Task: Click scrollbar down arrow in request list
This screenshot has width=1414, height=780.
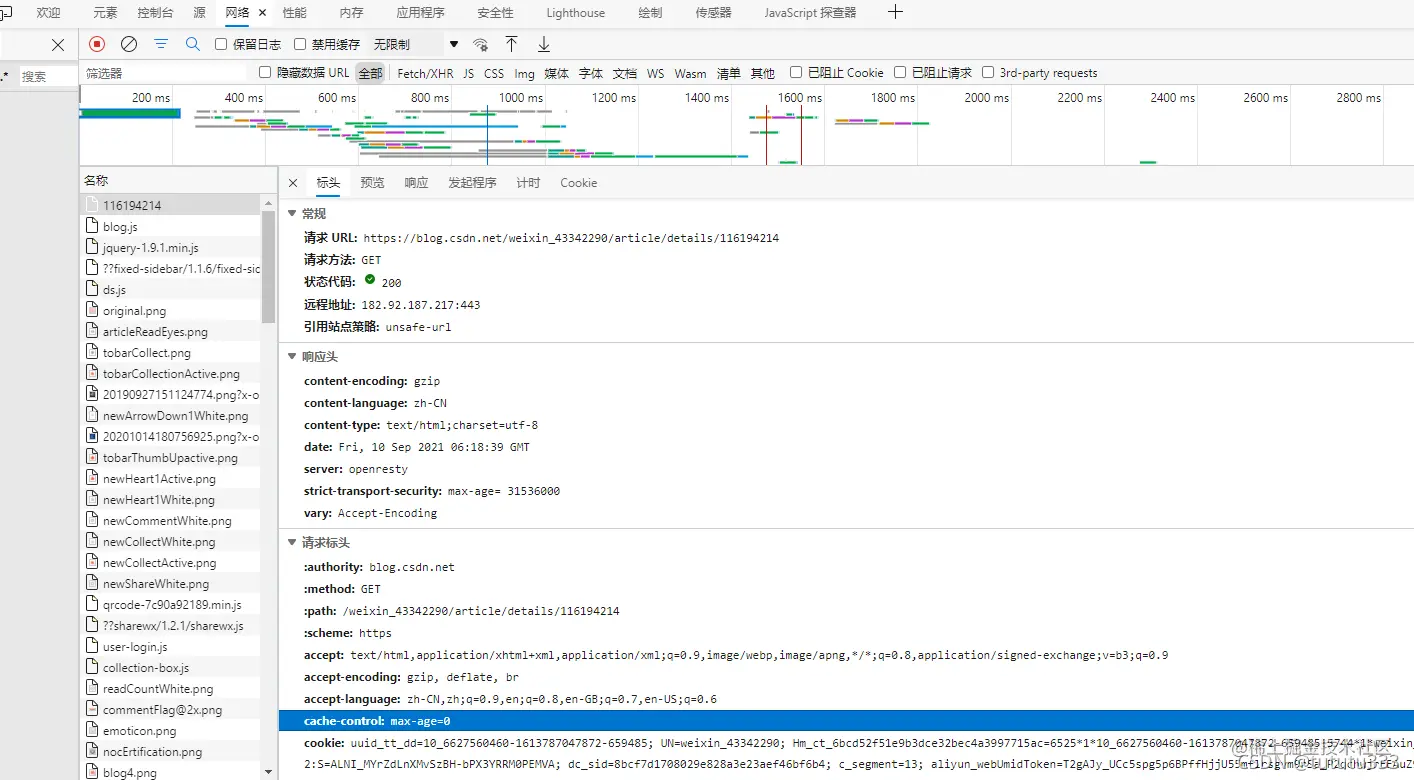Action: point(268,772)
